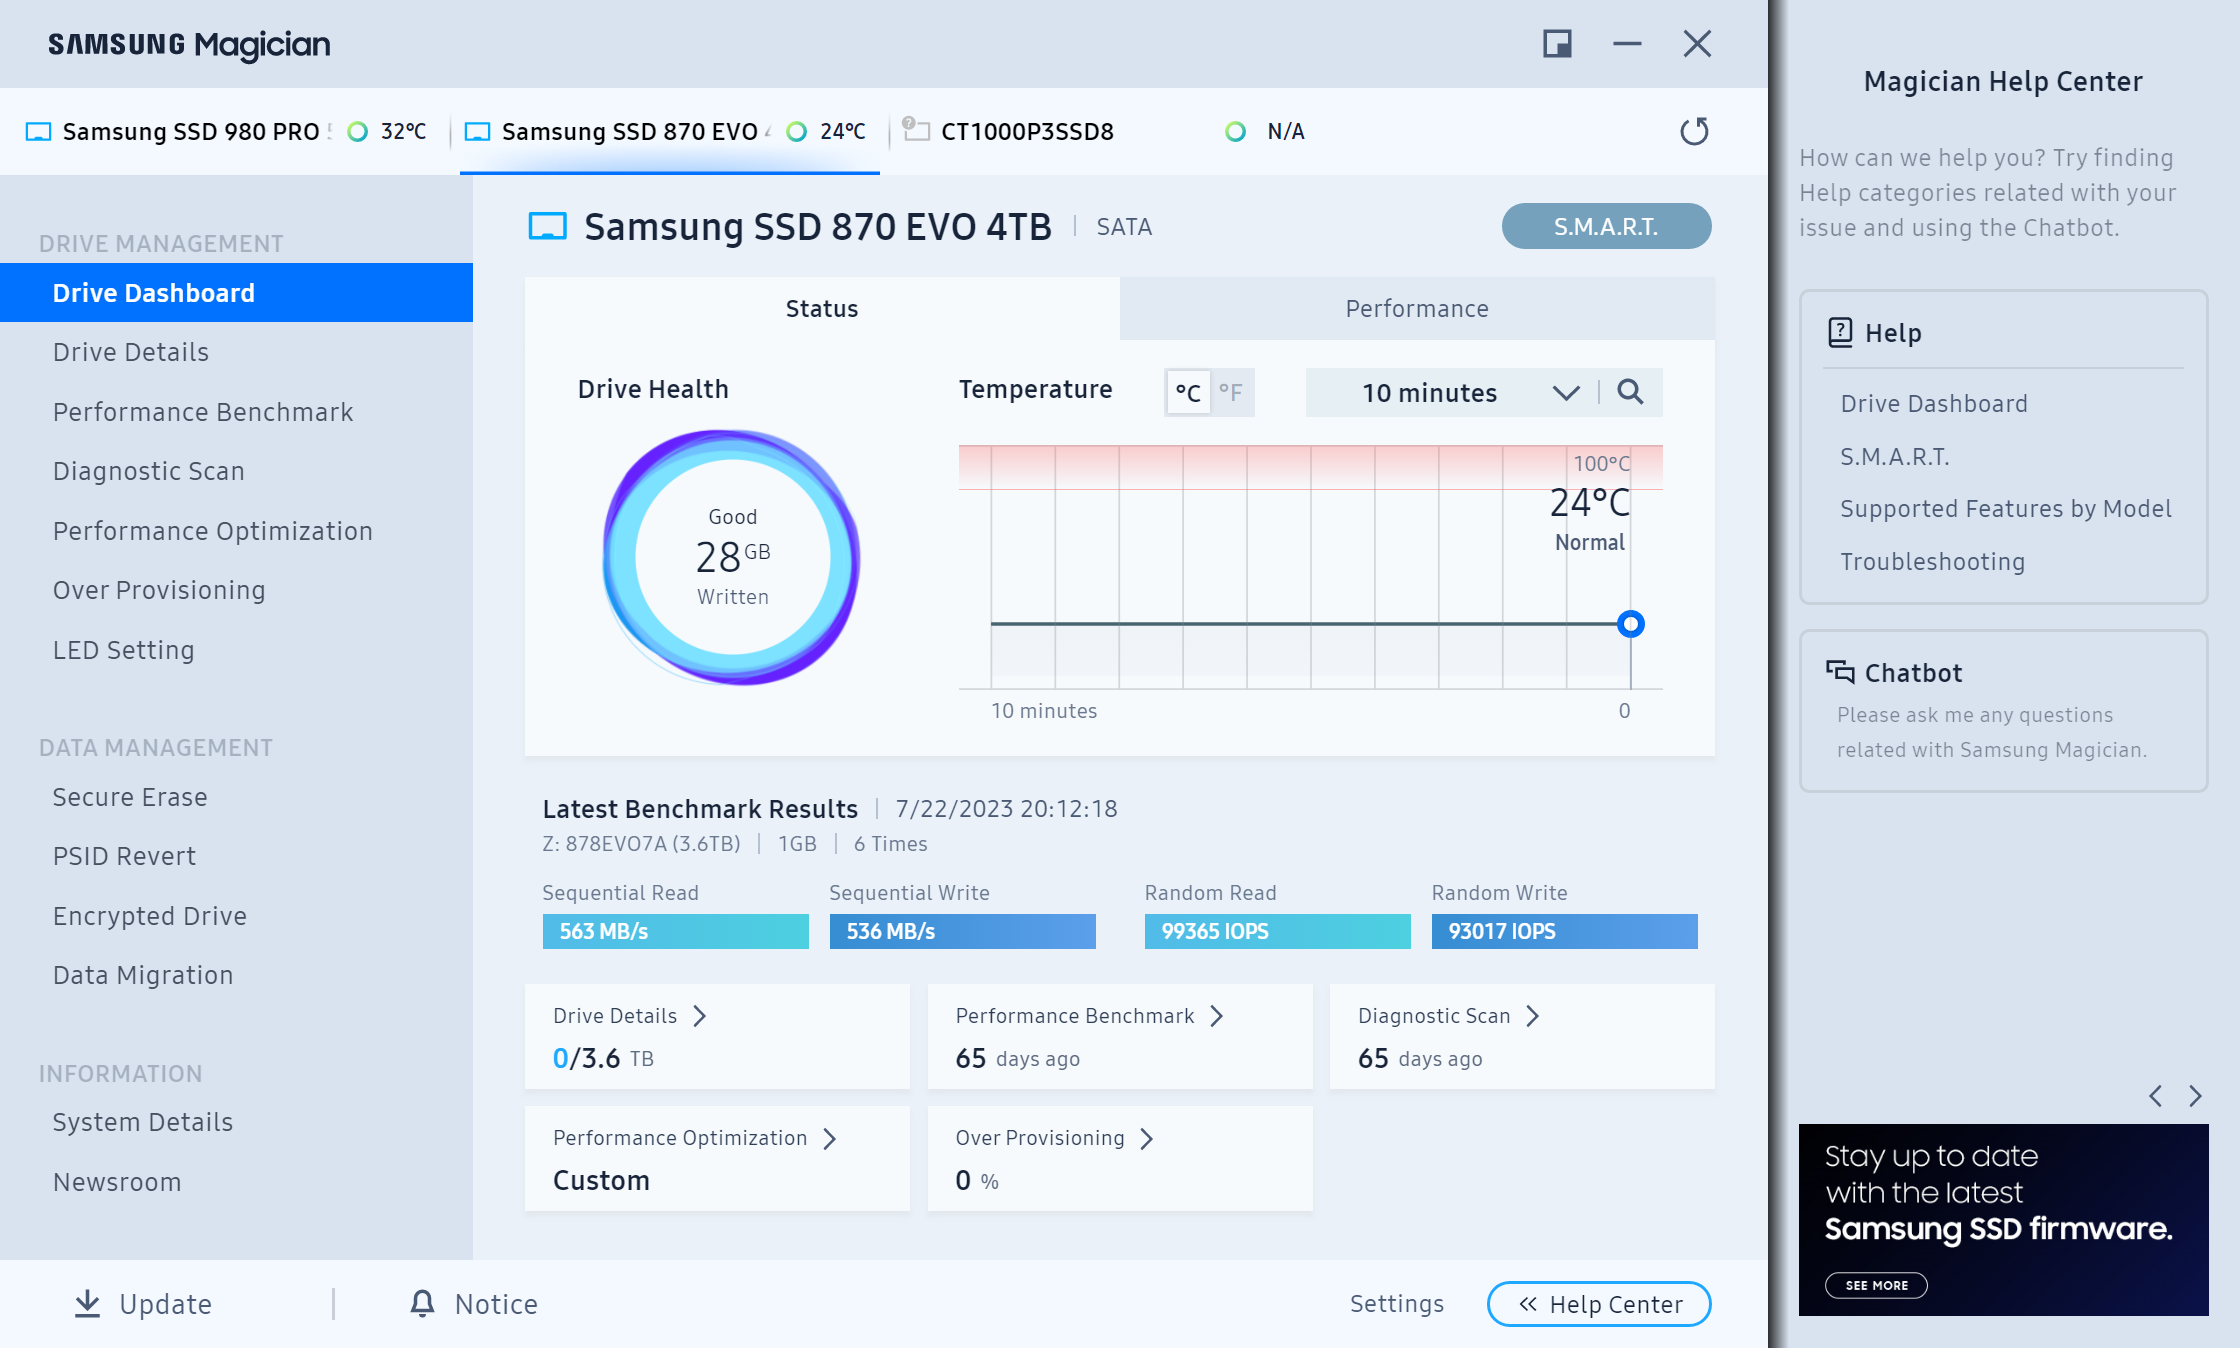2240x1348 pixels.
Task: Open Over Provisioning card chevron
Action: tap(1147, 1139)
